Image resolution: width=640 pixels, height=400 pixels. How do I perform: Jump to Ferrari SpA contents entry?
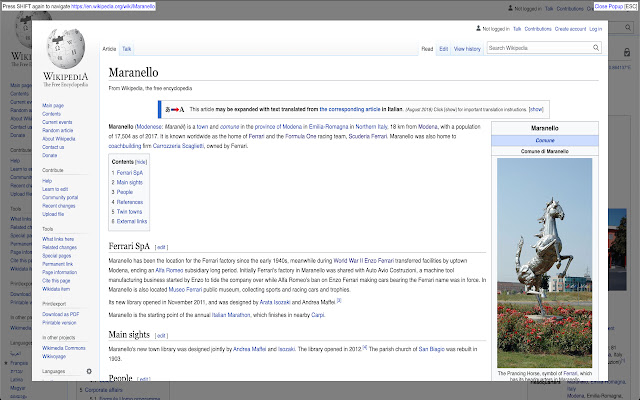pyautogui.click(x=130, y=173)
